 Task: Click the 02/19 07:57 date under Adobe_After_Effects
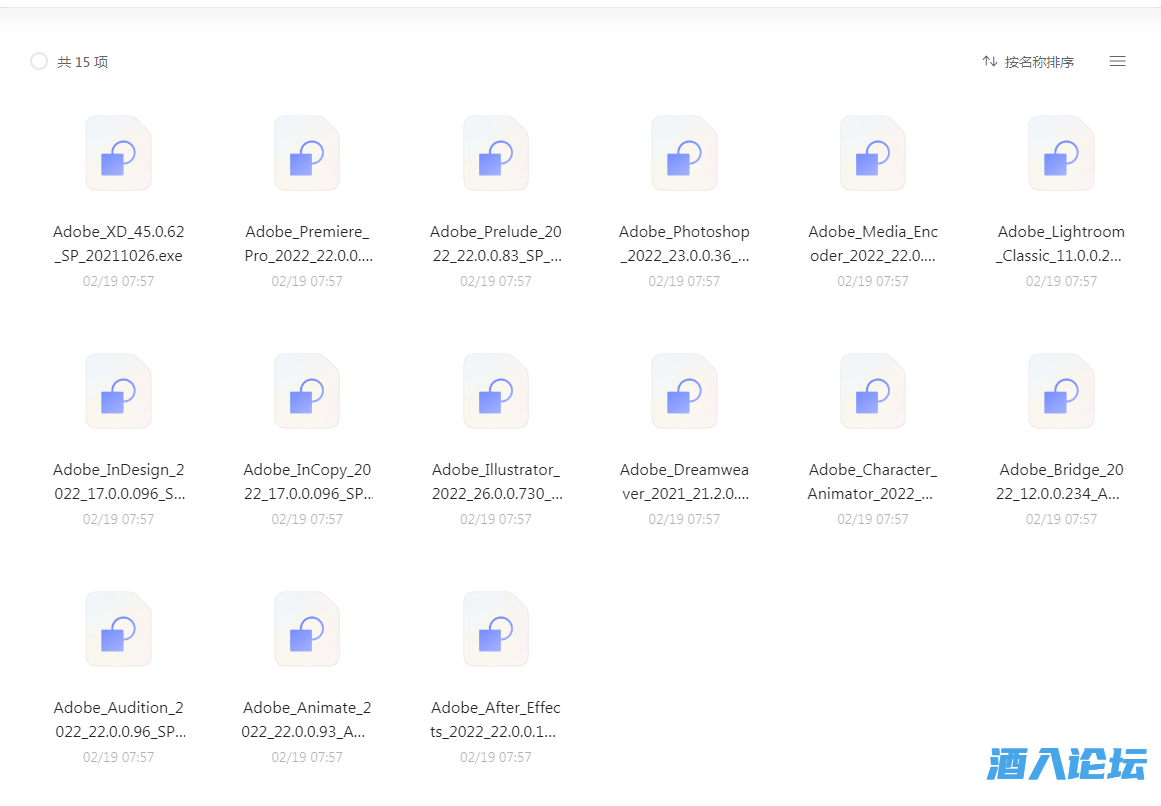[496, 757]
